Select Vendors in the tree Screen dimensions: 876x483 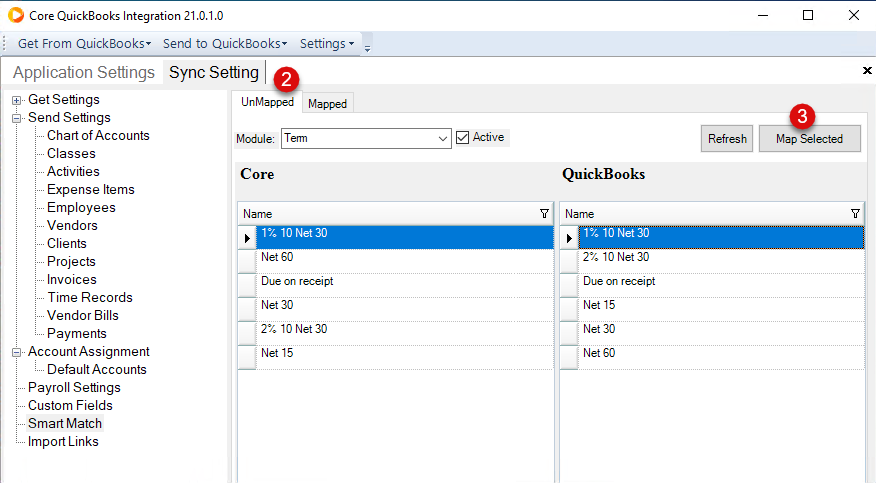(x=72, y=226)
